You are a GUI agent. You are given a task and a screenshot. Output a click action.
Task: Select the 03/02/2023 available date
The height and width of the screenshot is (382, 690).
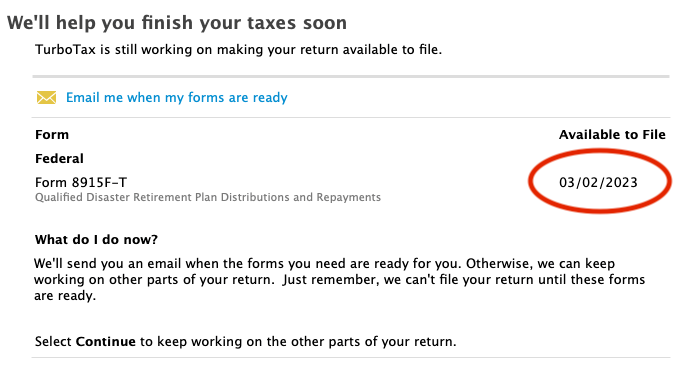click(x=598, y=182)
